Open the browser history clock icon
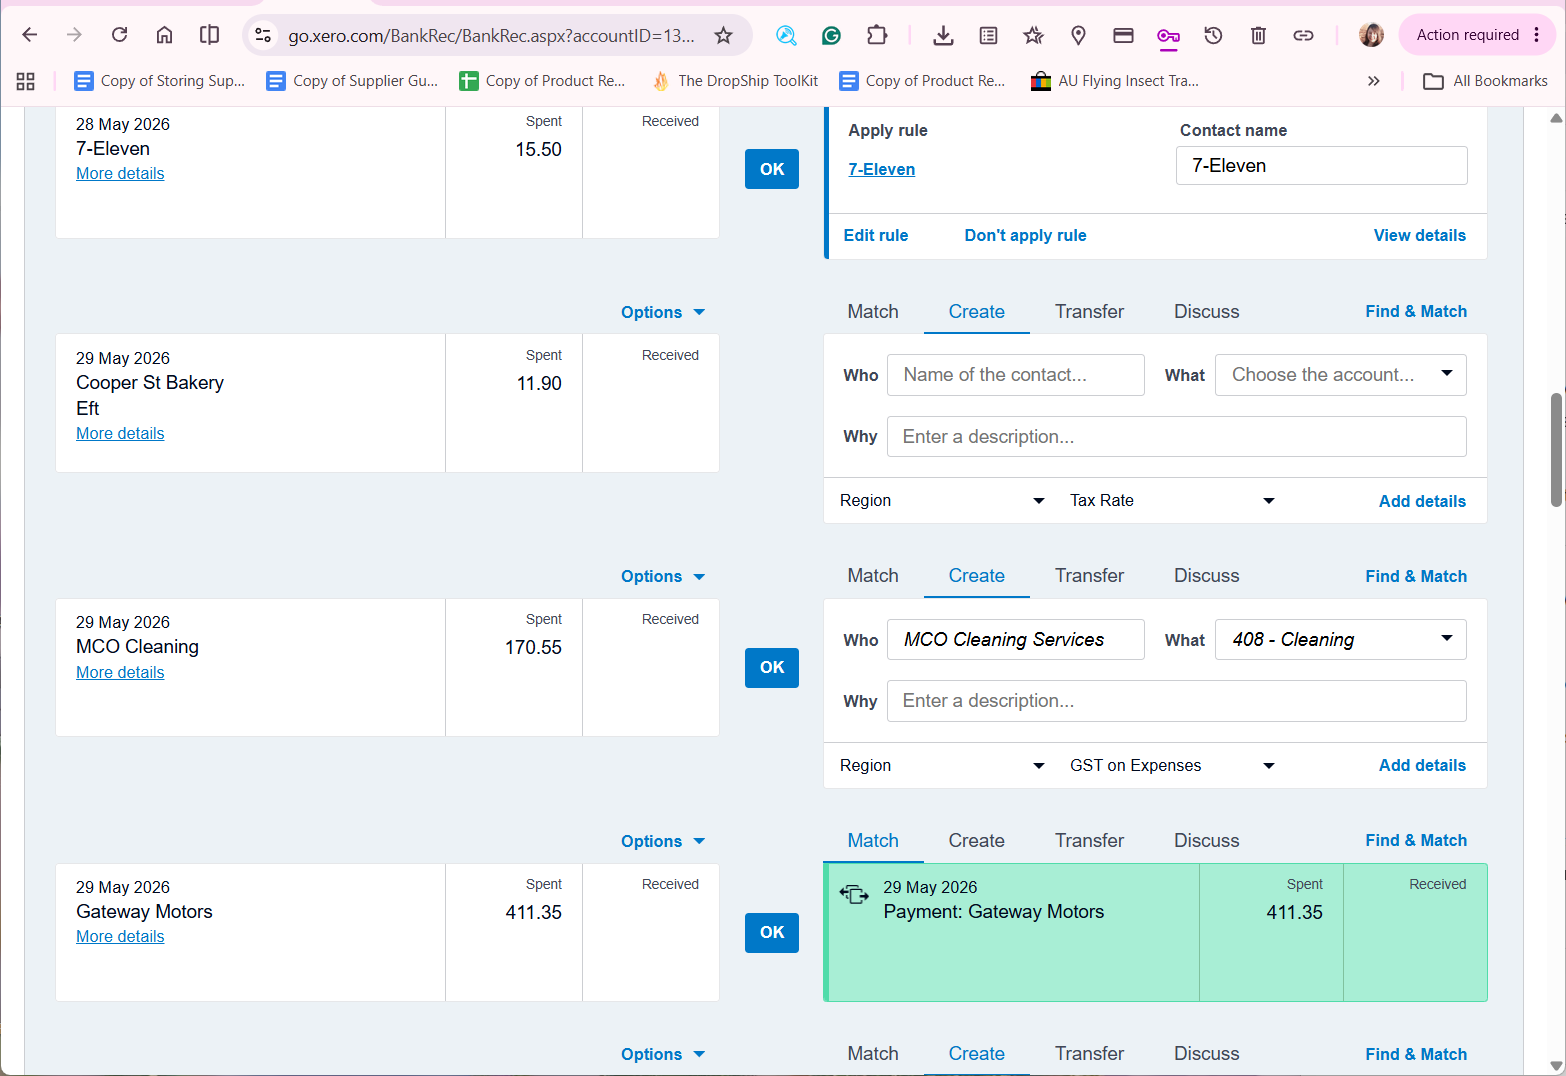 [1213, 36]
